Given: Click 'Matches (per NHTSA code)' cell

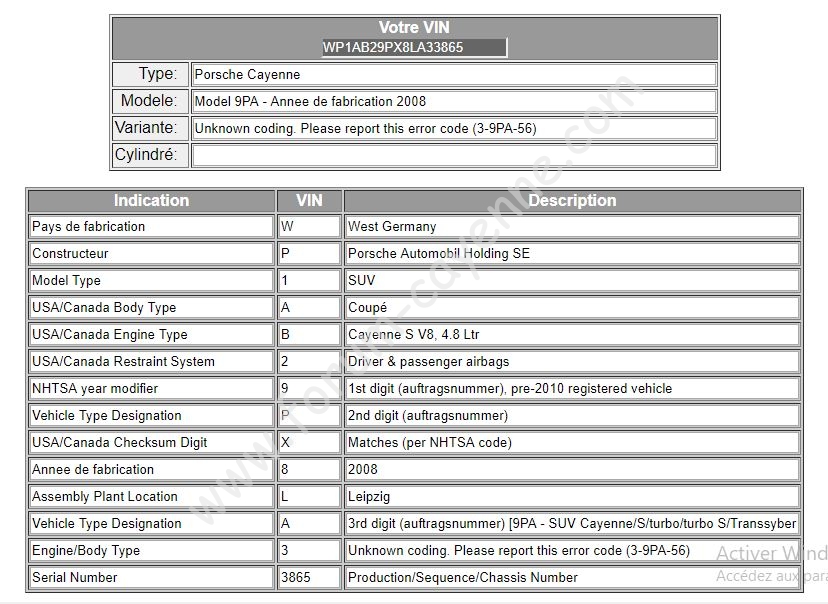Looking at the screenshot, I should coord(572,442).
